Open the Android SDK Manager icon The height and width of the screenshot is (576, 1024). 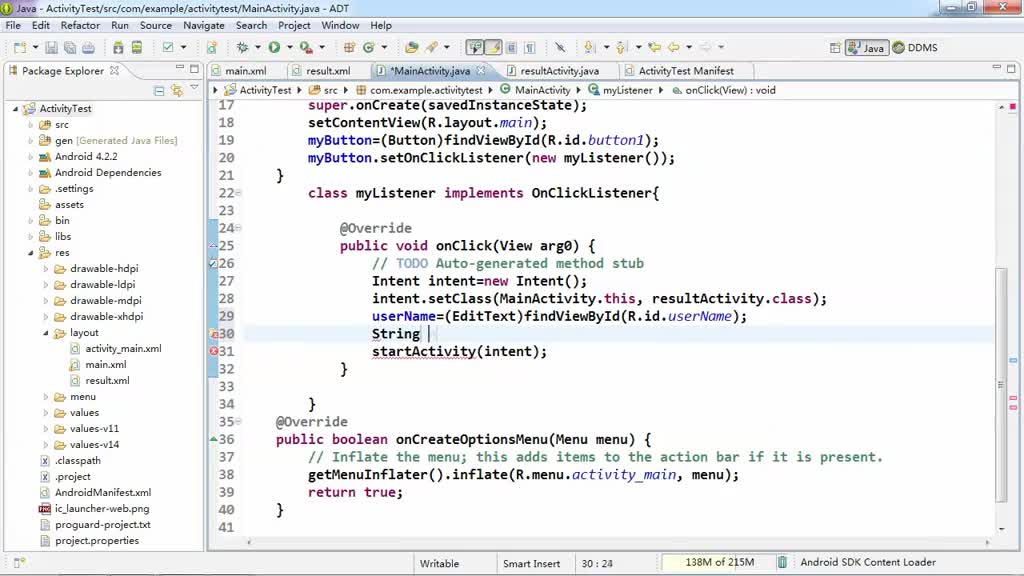[118, 48]
